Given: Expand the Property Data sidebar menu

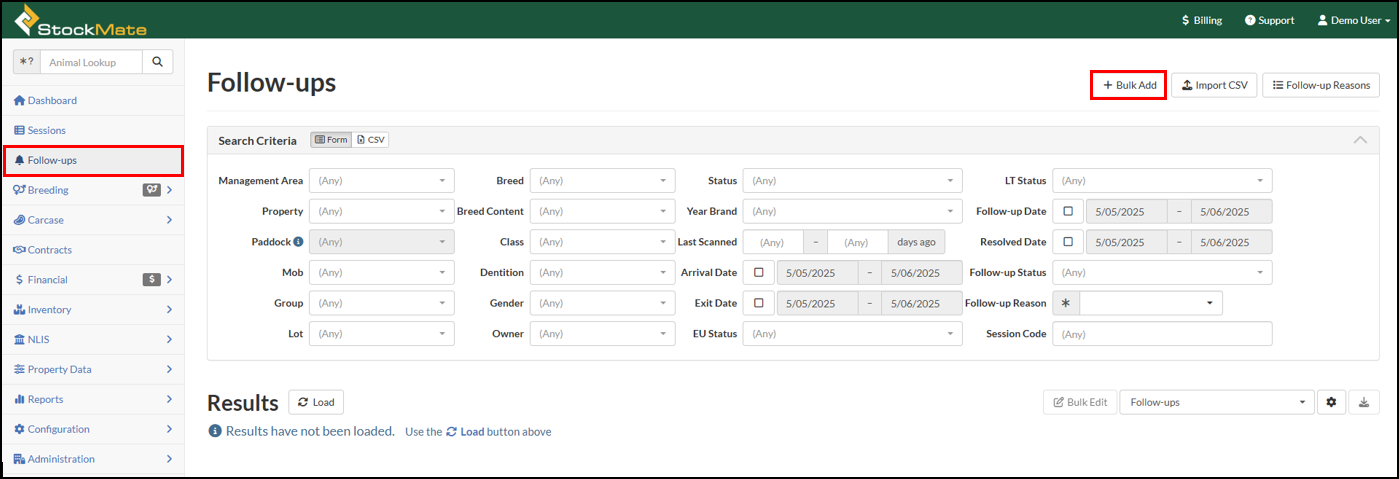Looking at the screenshot, I should [92, 370].
